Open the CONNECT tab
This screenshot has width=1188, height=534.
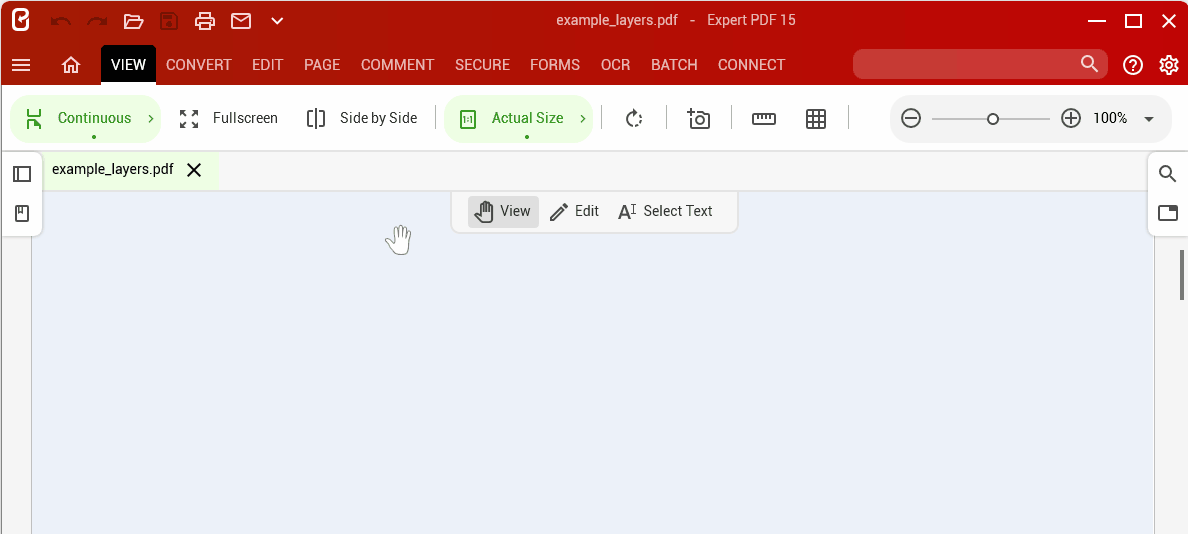pos(752,65)
